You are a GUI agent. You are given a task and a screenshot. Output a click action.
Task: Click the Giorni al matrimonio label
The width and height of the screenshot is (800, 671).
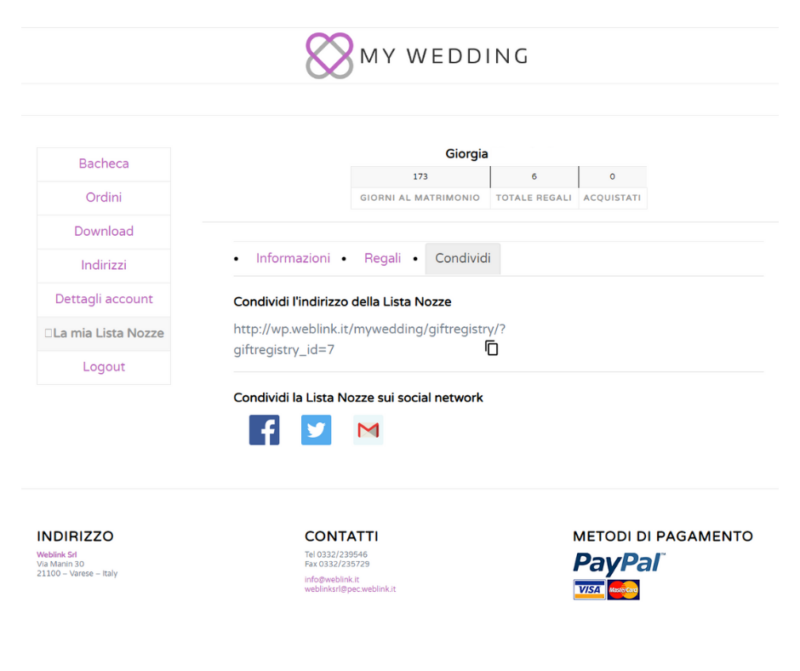tap(420, 197)
